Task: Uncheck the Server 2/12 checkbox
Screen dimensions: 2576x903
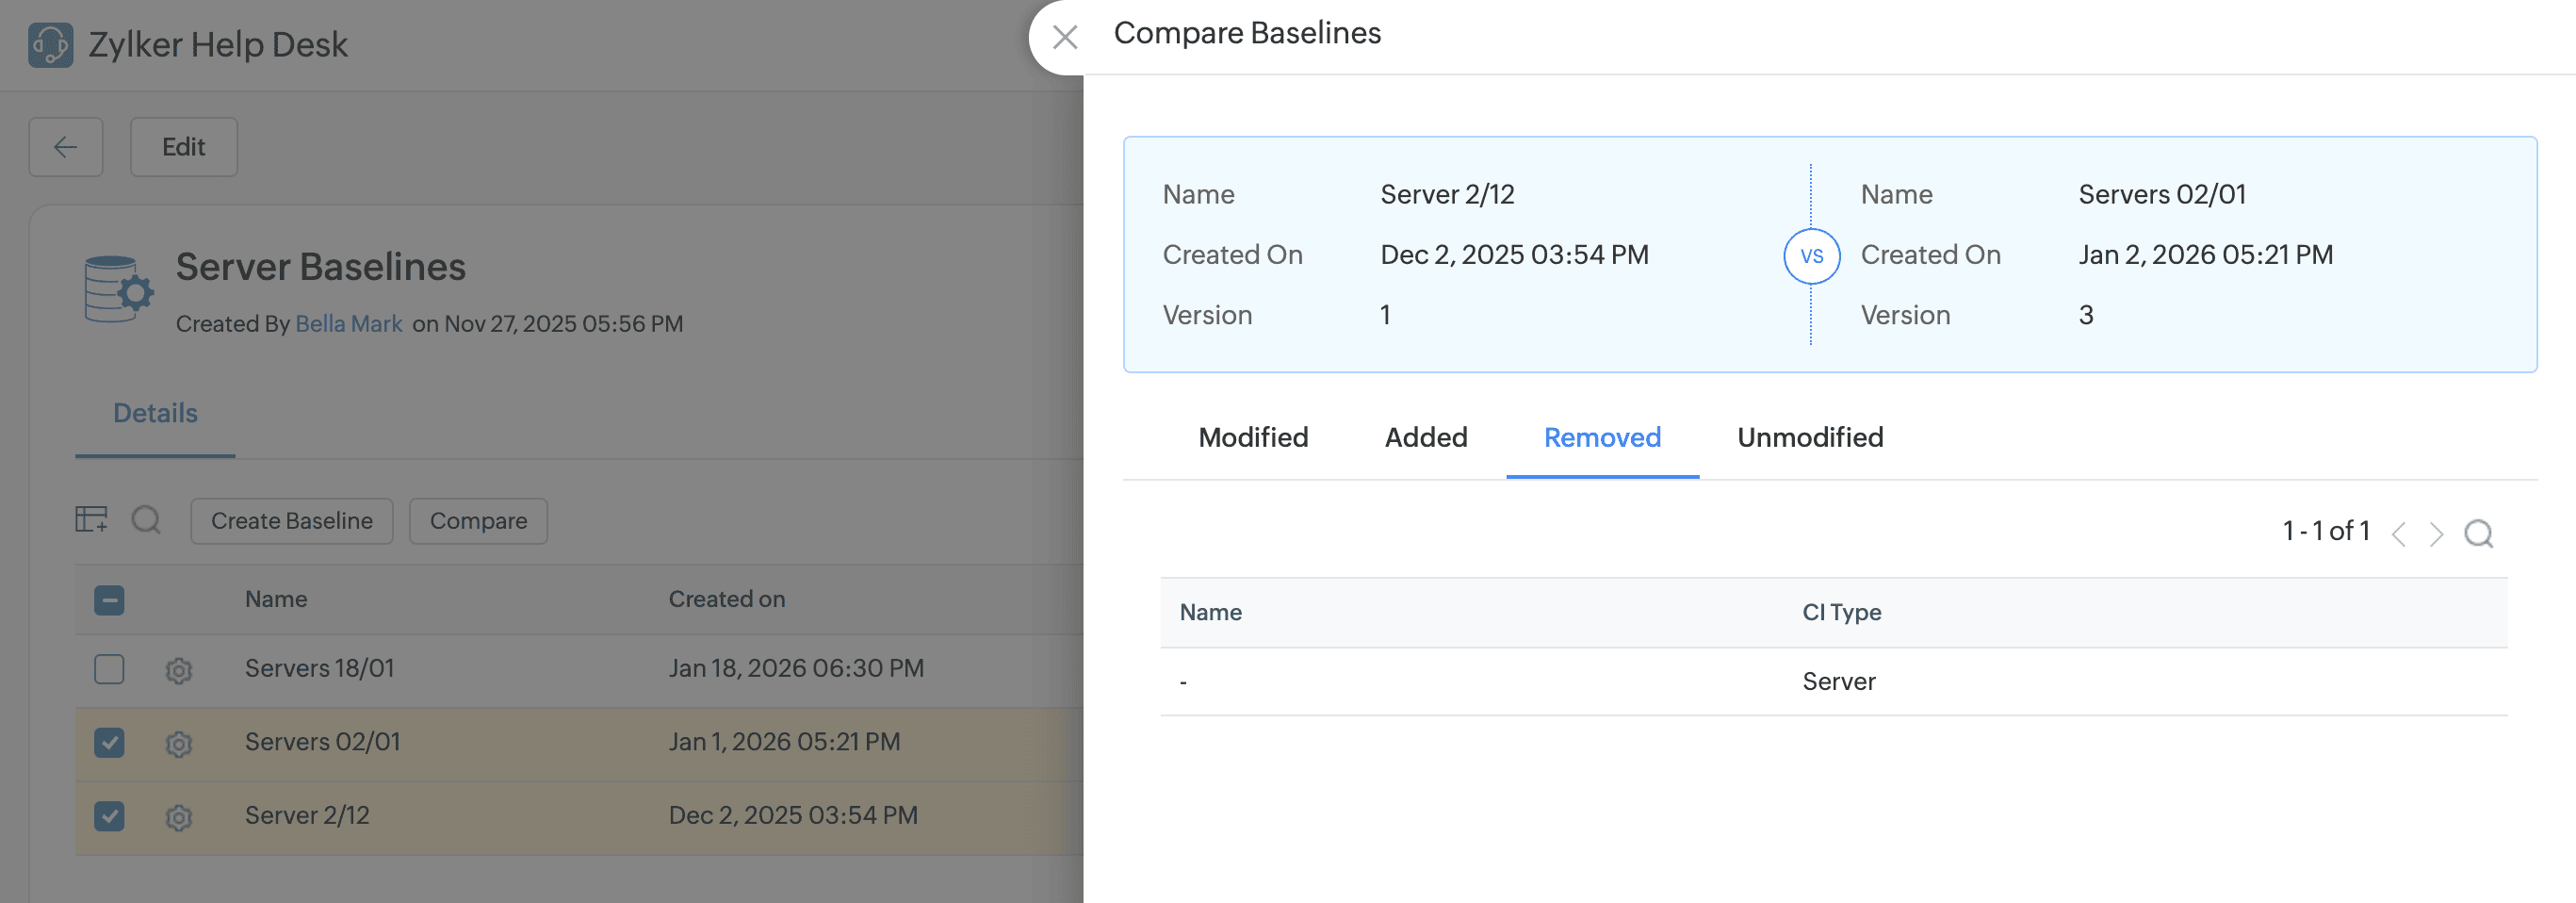Action: coord(109,816)
